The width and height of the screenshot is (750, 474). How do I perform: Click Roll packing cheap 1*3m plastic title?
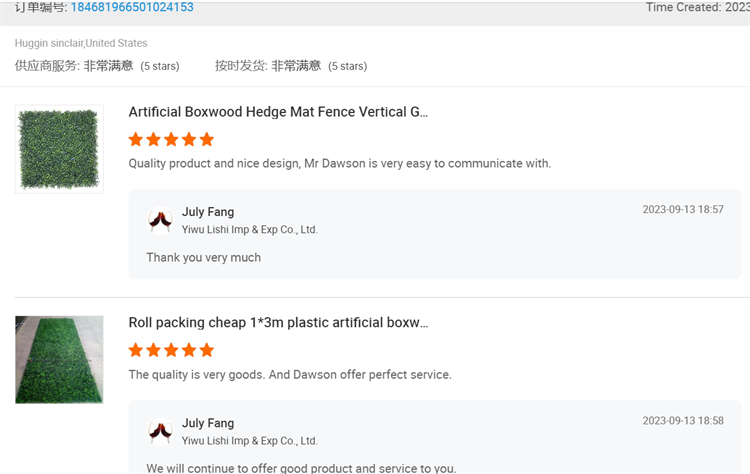[x=278, y=322]
